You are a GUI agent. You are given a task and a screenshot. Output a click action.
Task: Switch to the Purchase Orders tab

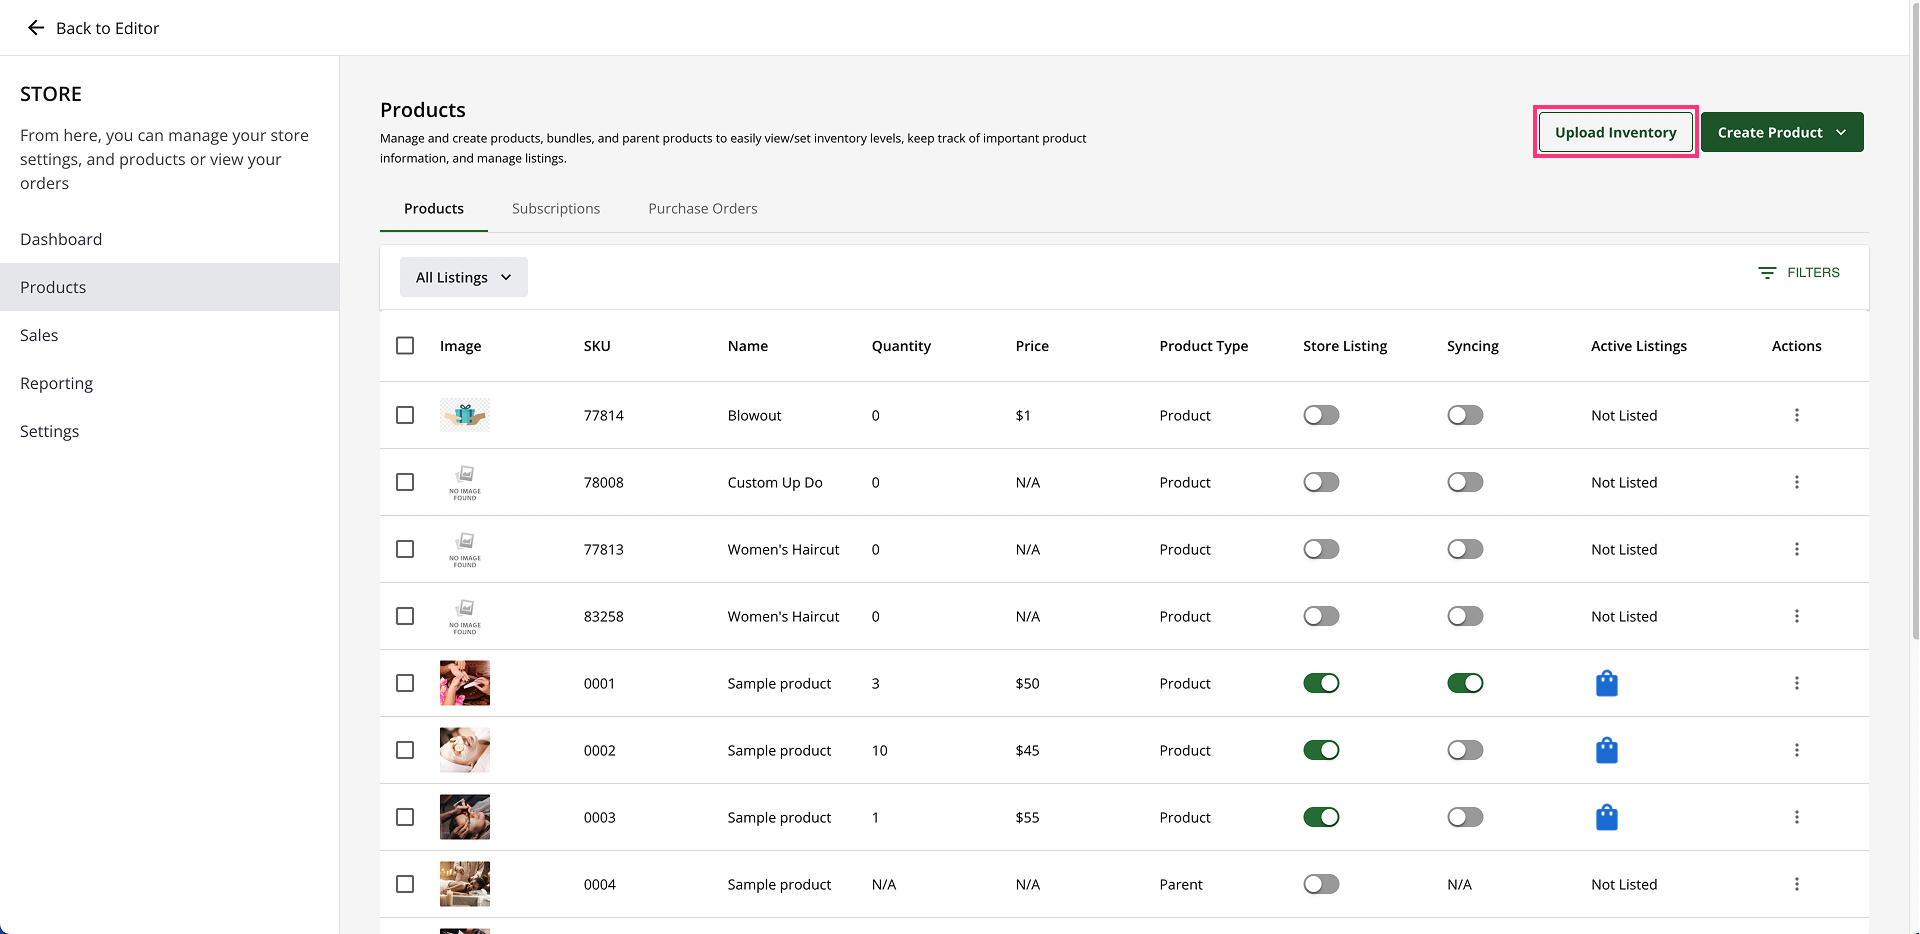(x=702, y=209)
